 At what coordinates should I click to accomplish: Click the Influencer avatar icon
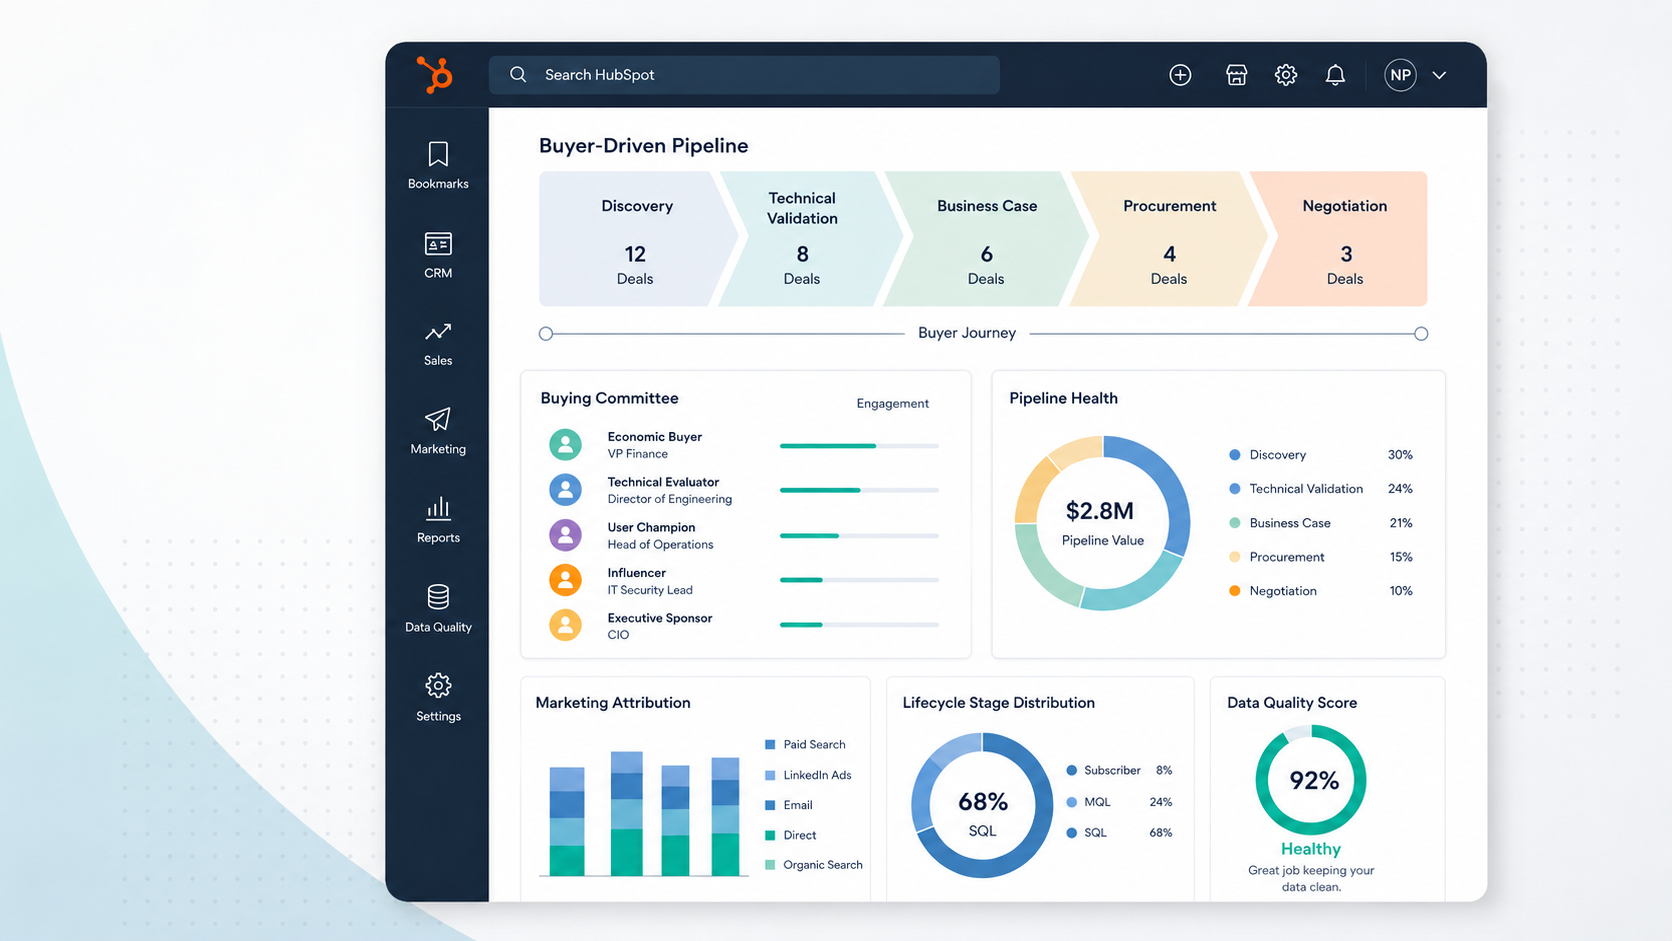(x=565, y=580)
